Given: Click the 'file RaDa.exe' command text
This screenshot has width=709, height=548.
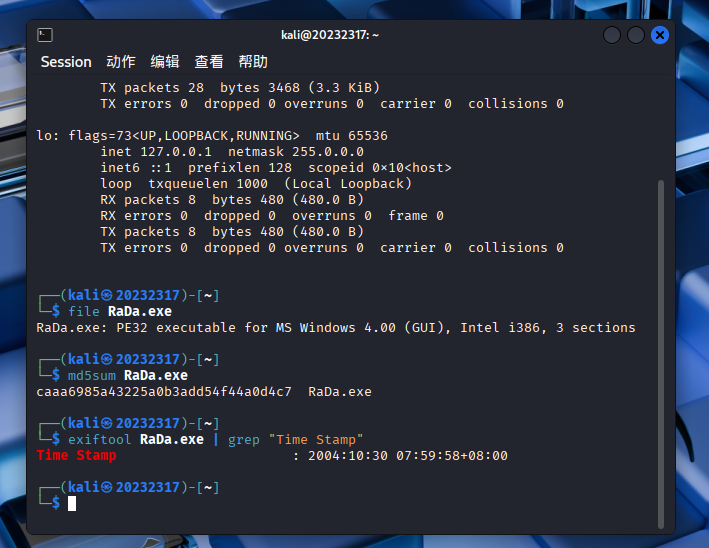Looking at the screenshot, I should 120,312.
